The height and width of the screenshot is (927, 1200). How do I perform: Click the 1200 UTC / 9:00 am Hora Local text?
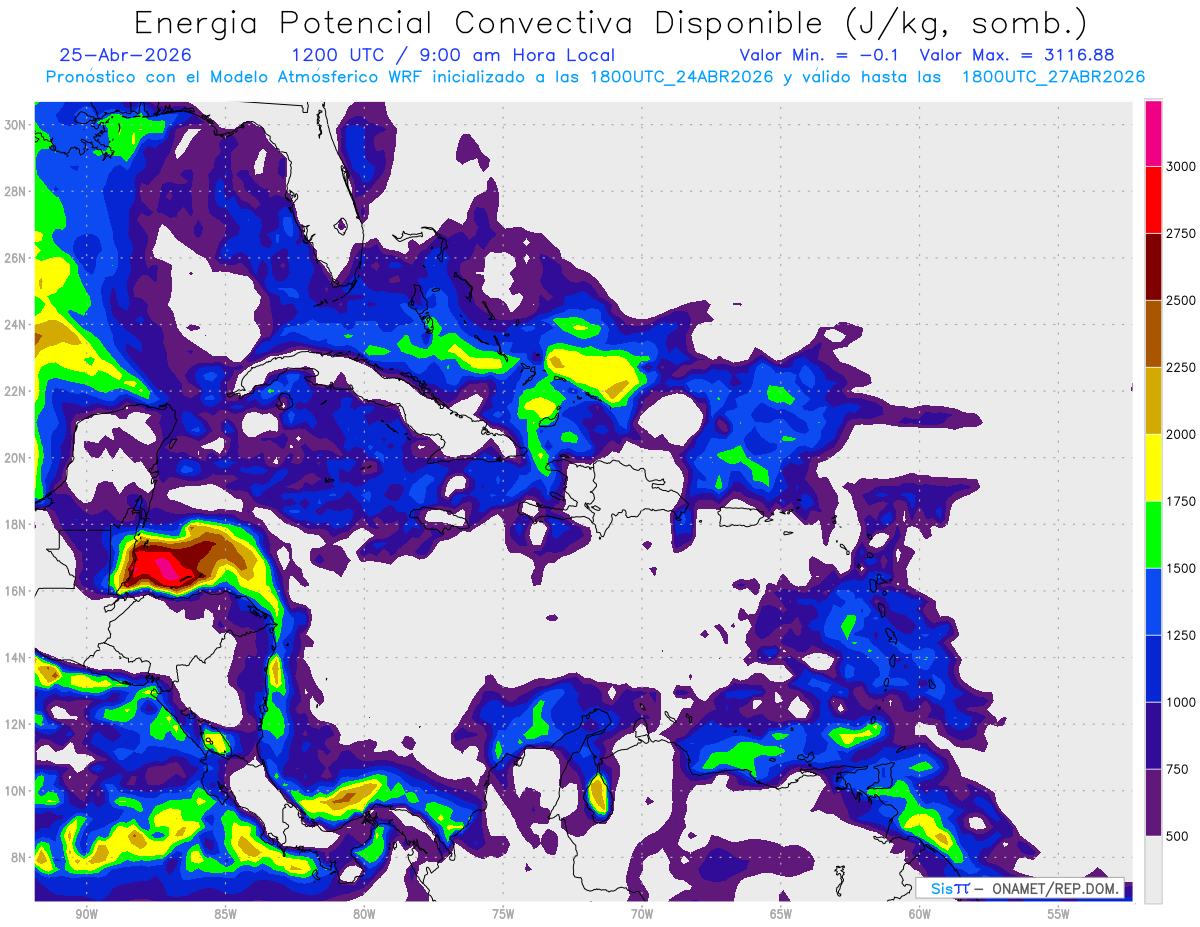point(453,56)
